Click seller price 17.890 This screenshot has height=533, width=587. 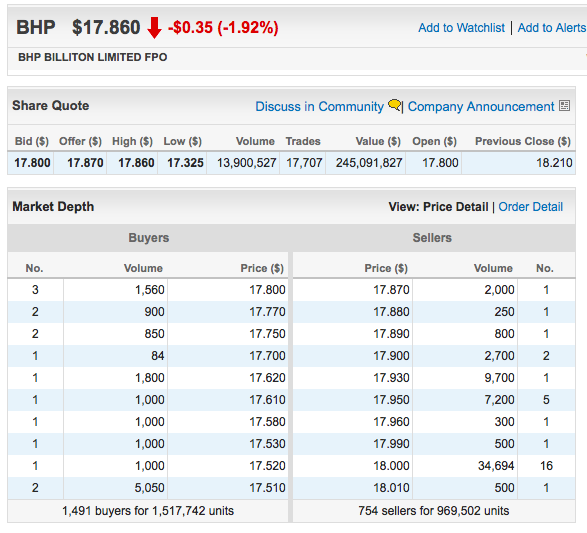(391, 334)
